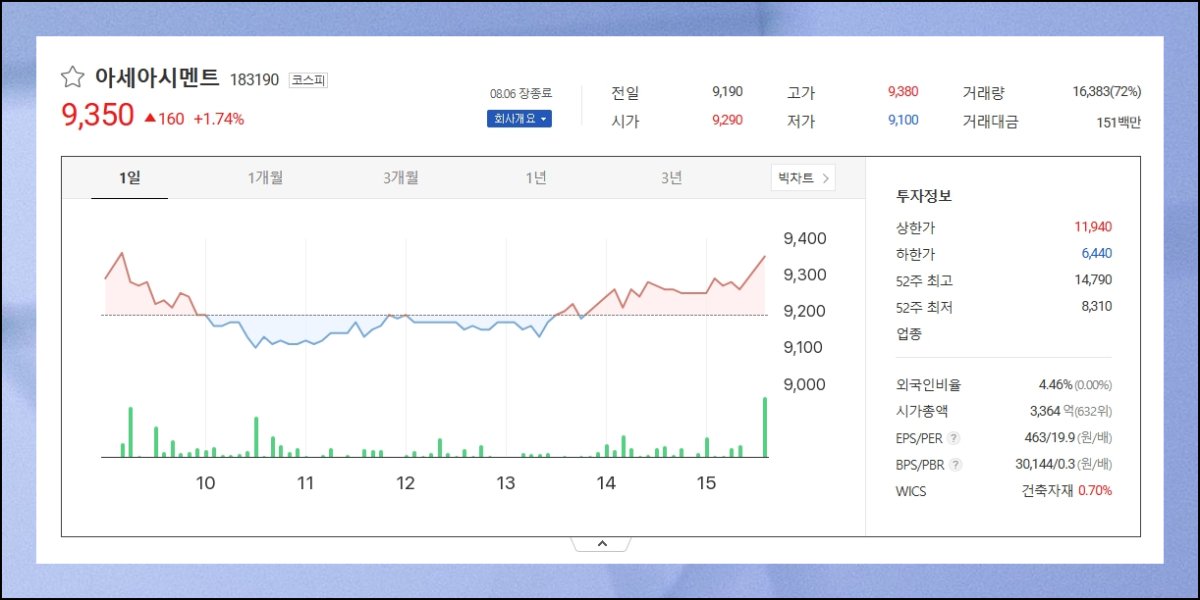Click the stock name 아세아시멘트
1200x600 pixels.
(156, 78)
